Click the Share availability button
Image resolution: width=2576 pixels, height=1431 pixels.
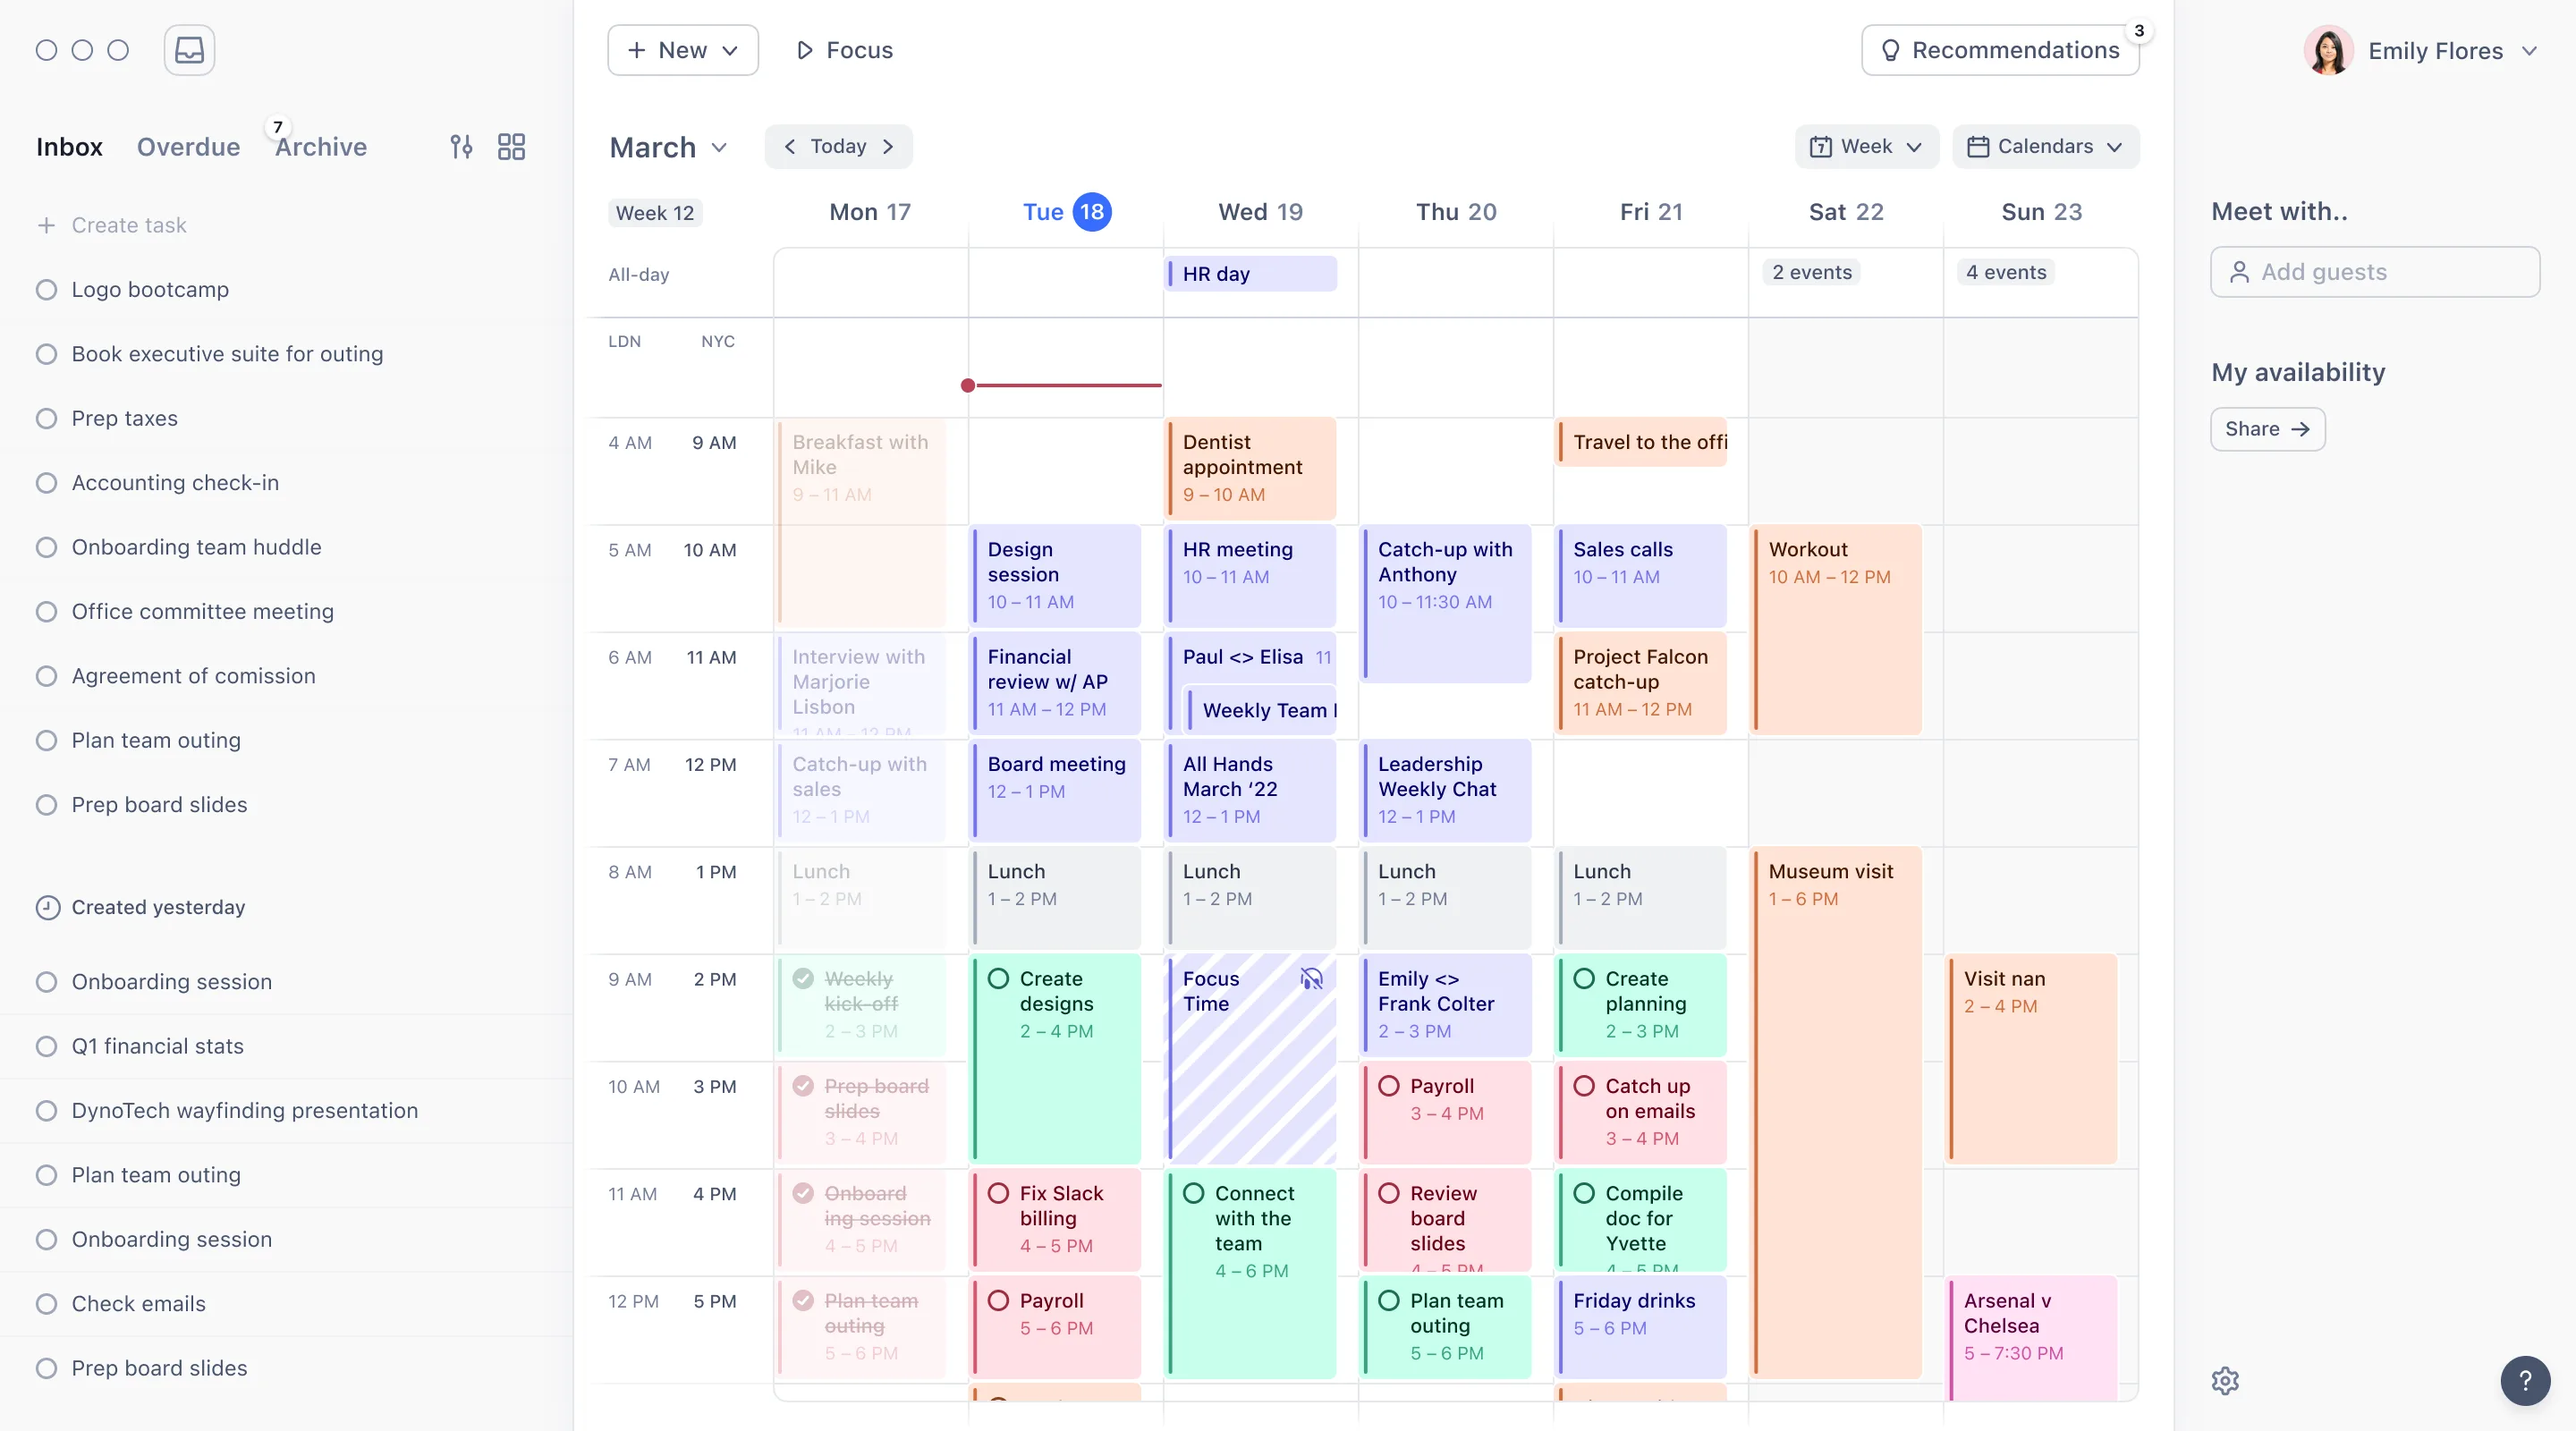click(x=2267, y=429)
